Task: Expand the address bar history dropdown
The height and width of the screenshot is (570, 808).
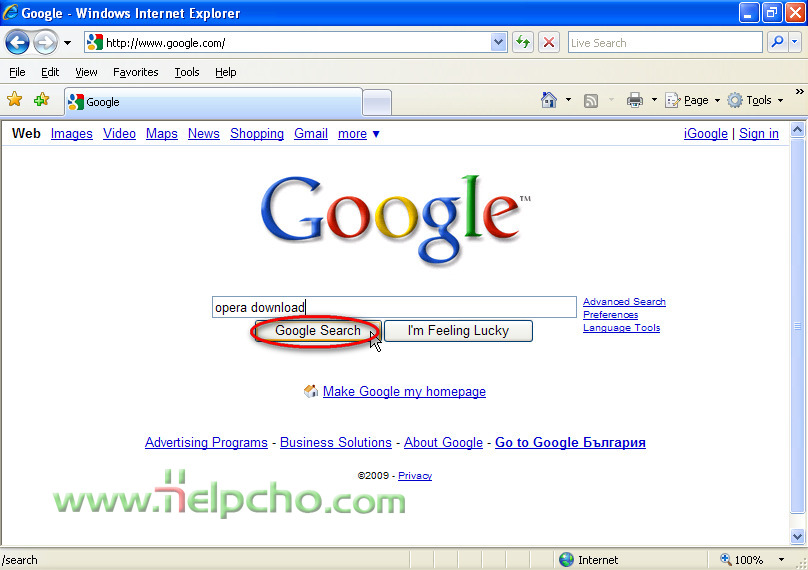Action: (x=498, y=42)
